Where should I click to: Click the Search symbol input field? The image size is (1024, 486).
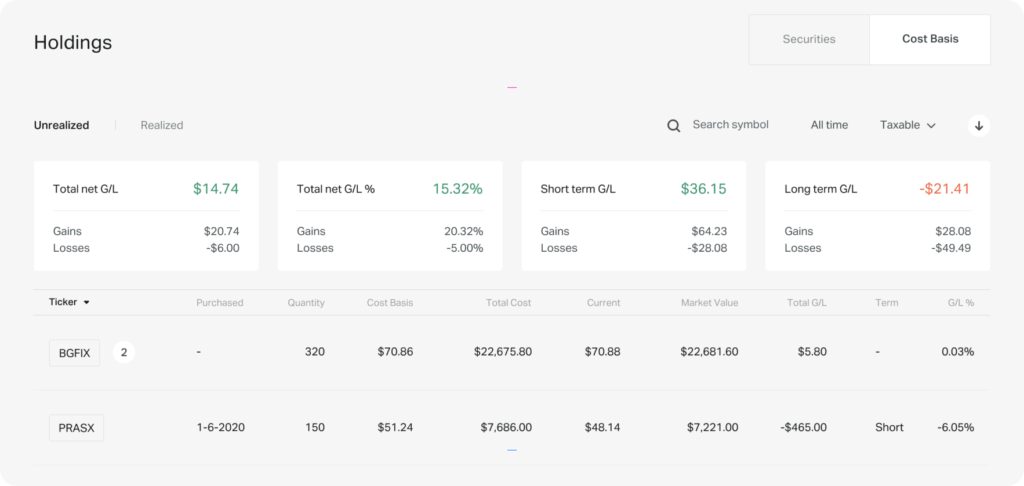(x=730, y=125)
